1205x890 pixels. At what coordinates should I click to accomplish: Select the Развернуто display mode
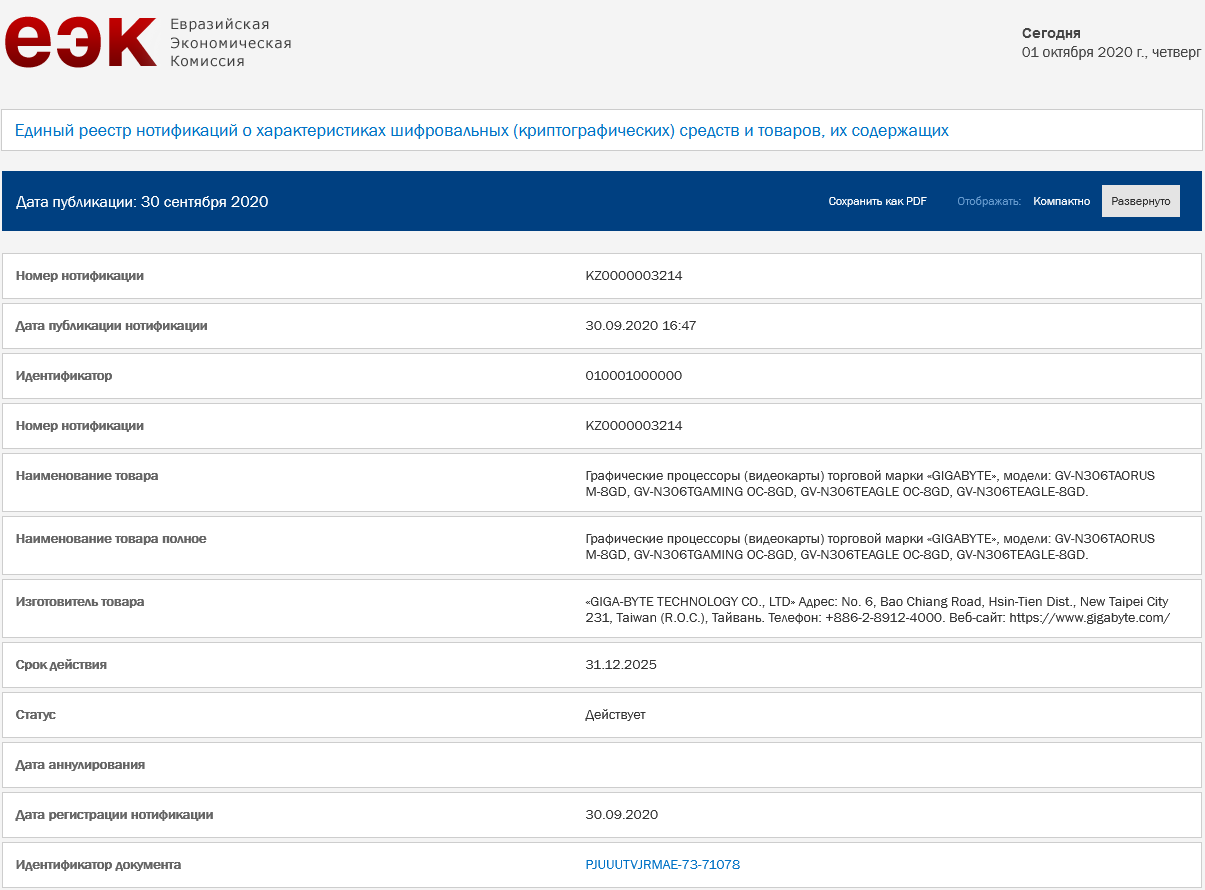1140,201
